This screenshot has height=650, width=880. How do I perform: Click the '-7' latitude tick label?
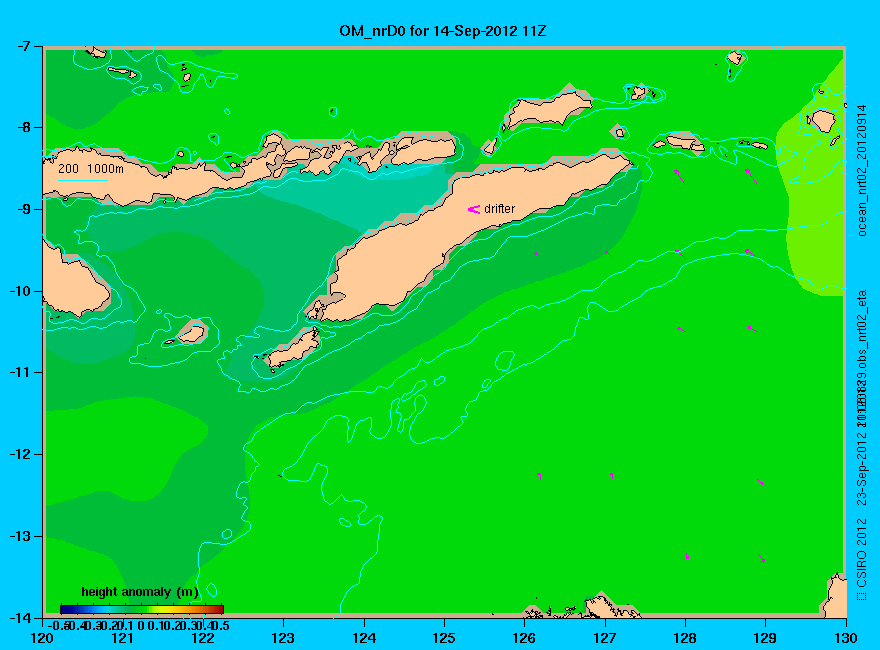(x=23, y=46)
